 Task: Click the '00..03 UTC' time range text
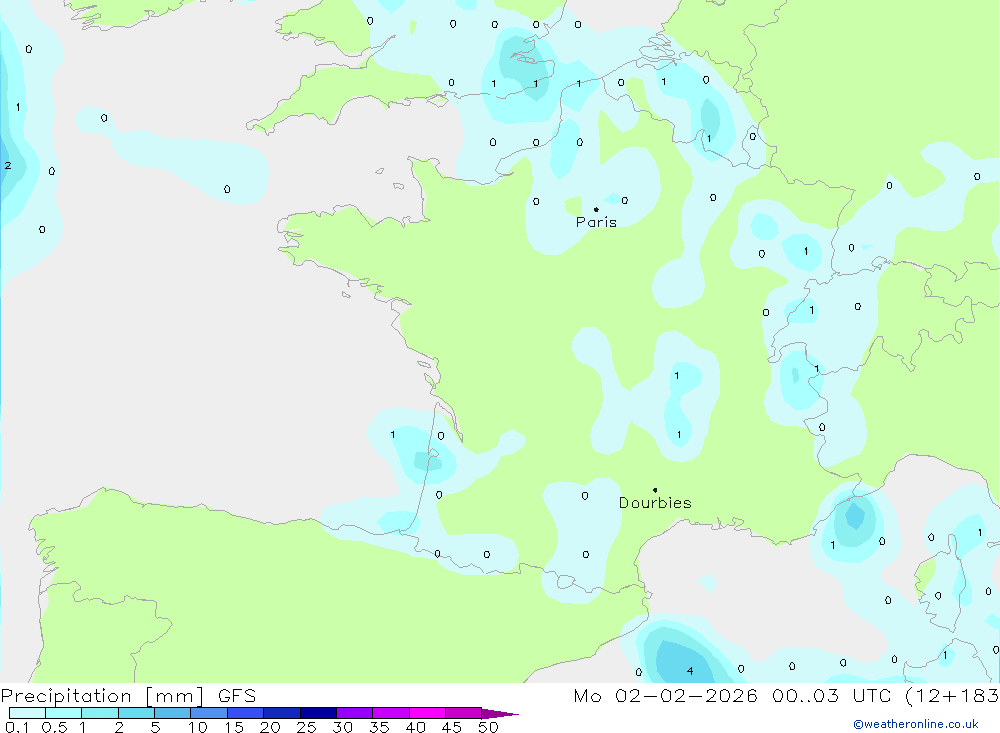click(x=831, y=695)
